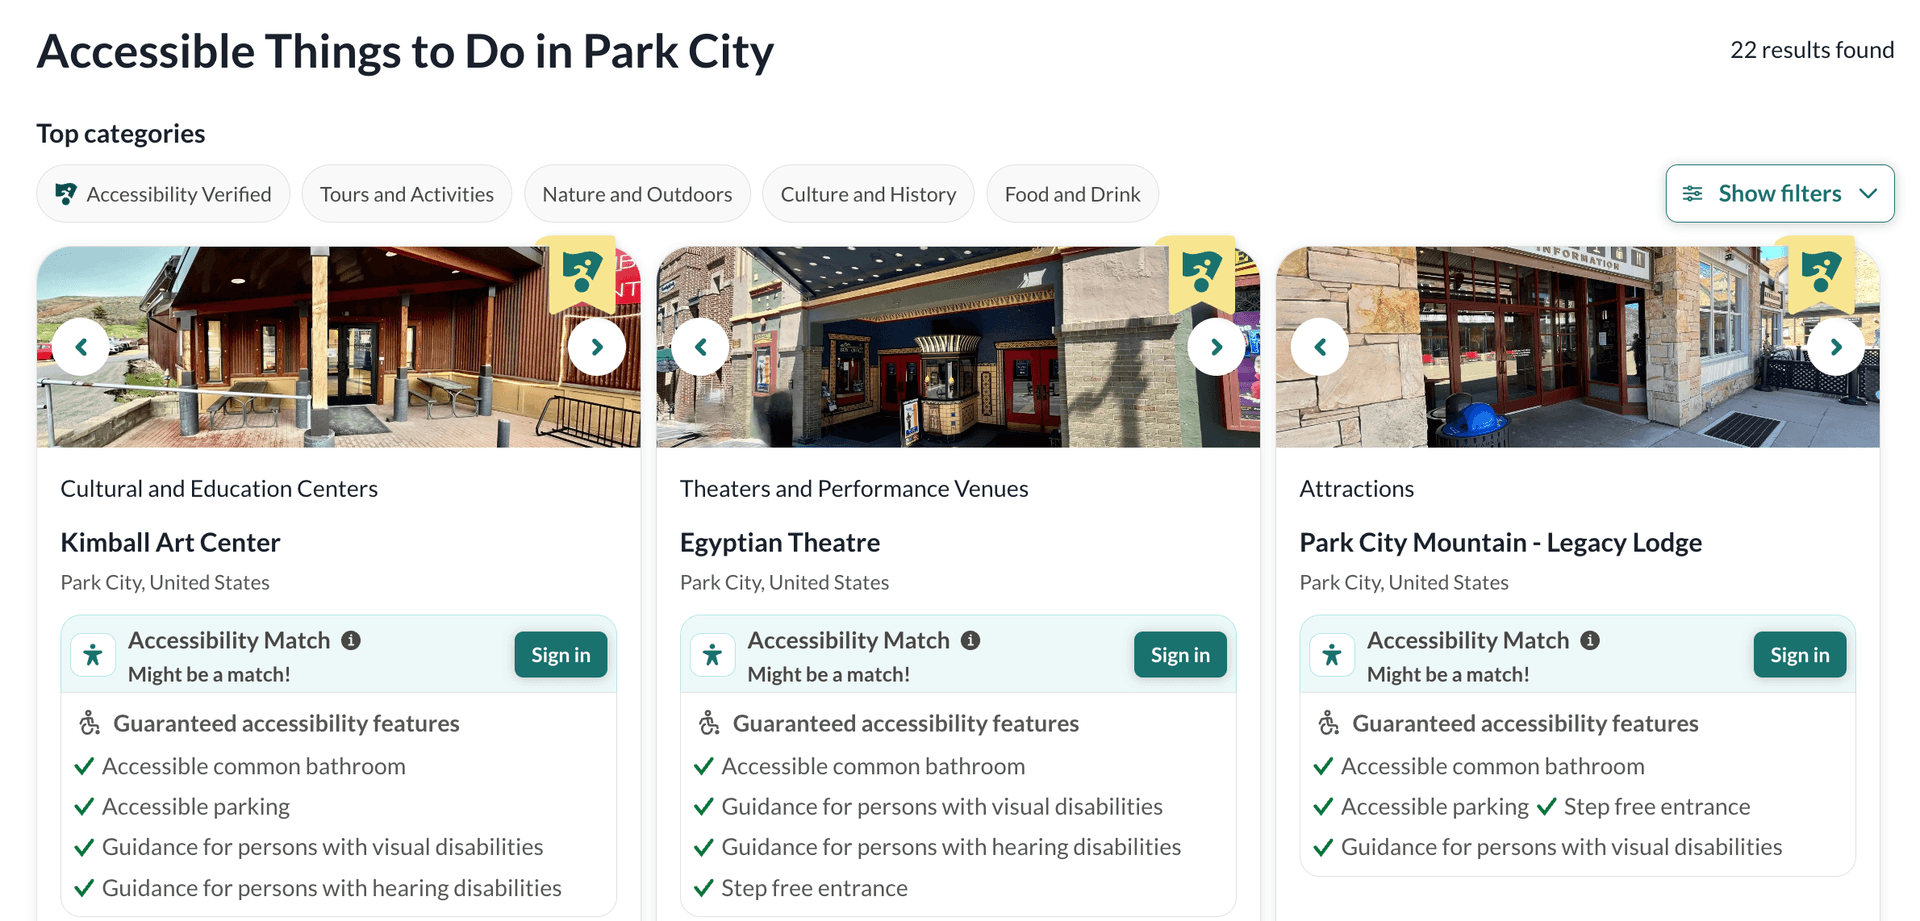Click 'Step free entrance' on Legacy Lodge card
1920x921 pixels.
click(1657, 807)
